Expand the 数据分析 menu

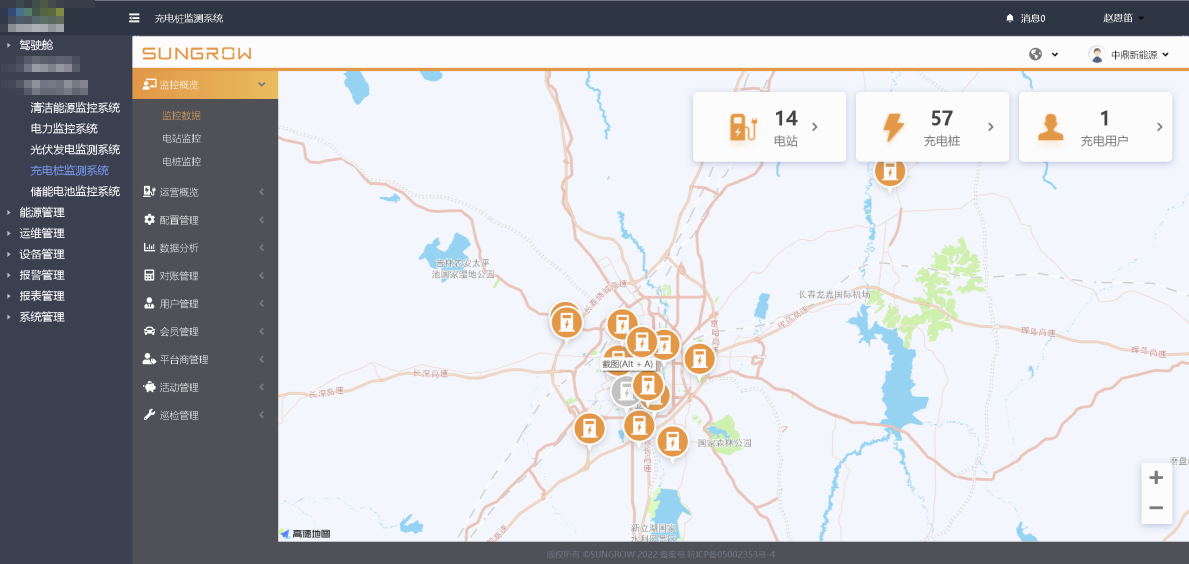pos(205,248)
